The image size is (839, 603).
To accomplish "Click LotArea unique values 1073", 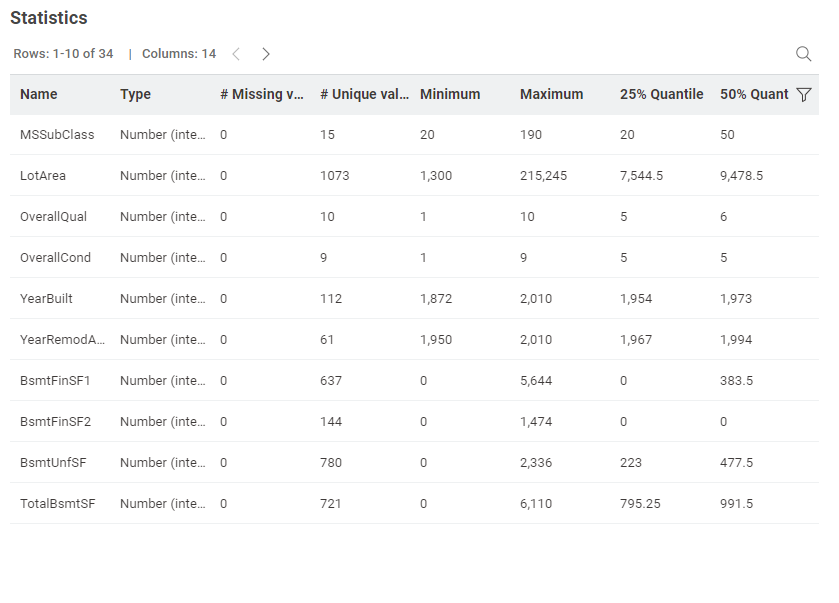I will pyautogui.click(x=334, y=175).
